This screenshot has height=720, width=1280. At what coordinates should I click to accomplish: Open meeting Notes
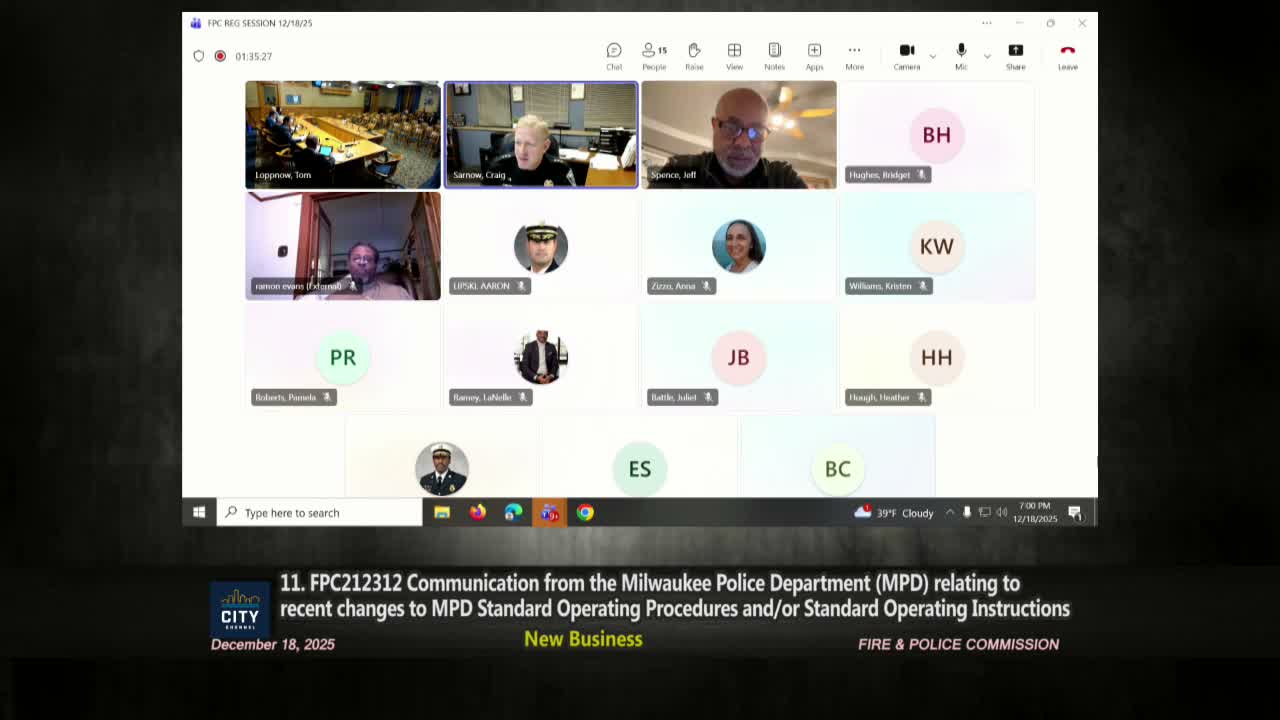[774, 56]
